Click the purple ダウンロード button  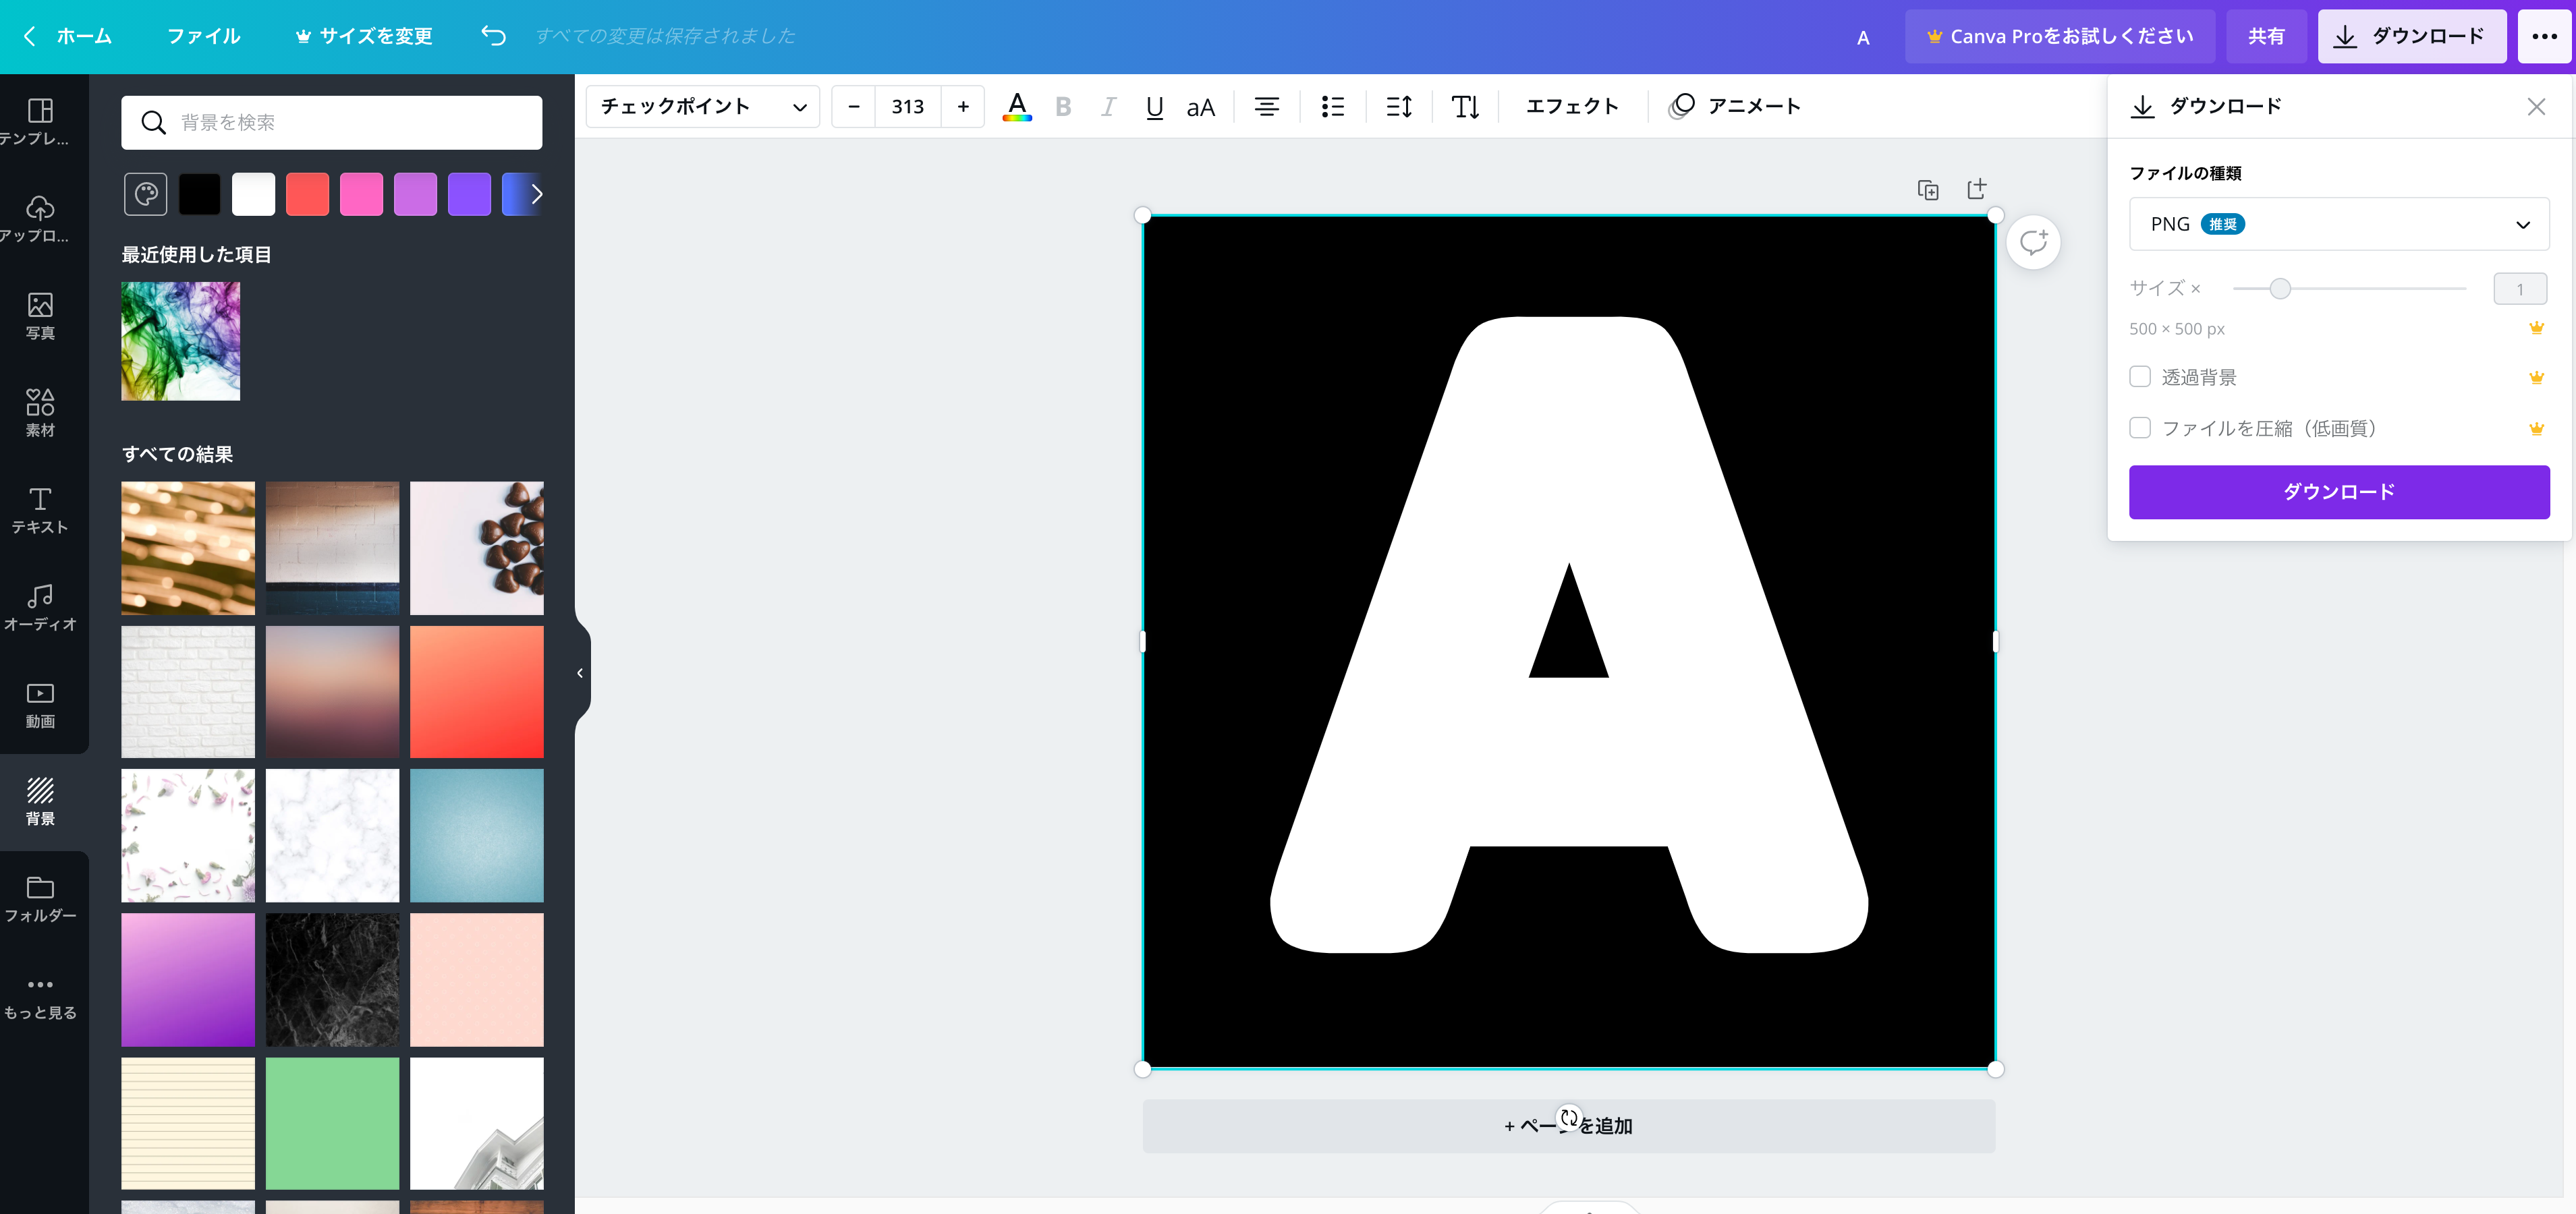[x=2338, y=492]
